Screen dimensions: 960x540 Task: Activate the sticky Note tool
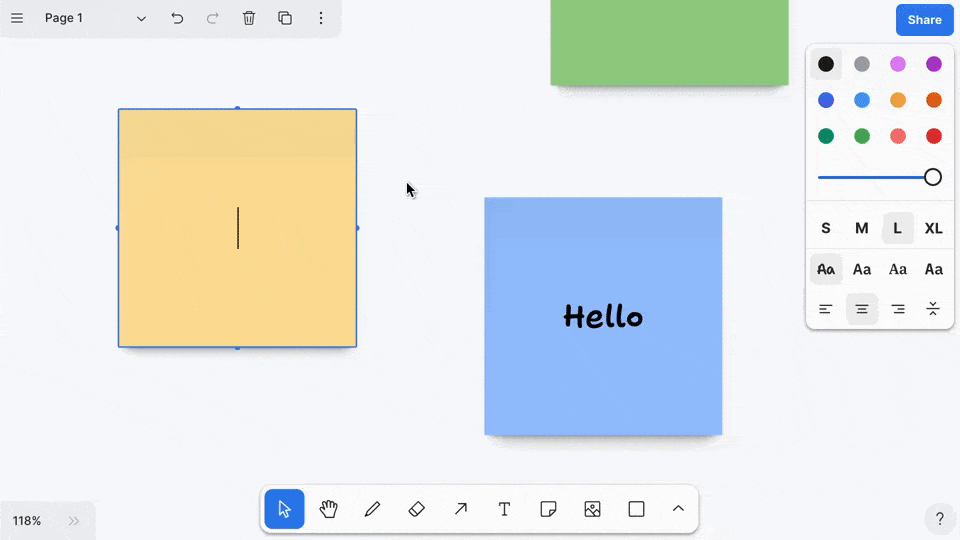549,509
